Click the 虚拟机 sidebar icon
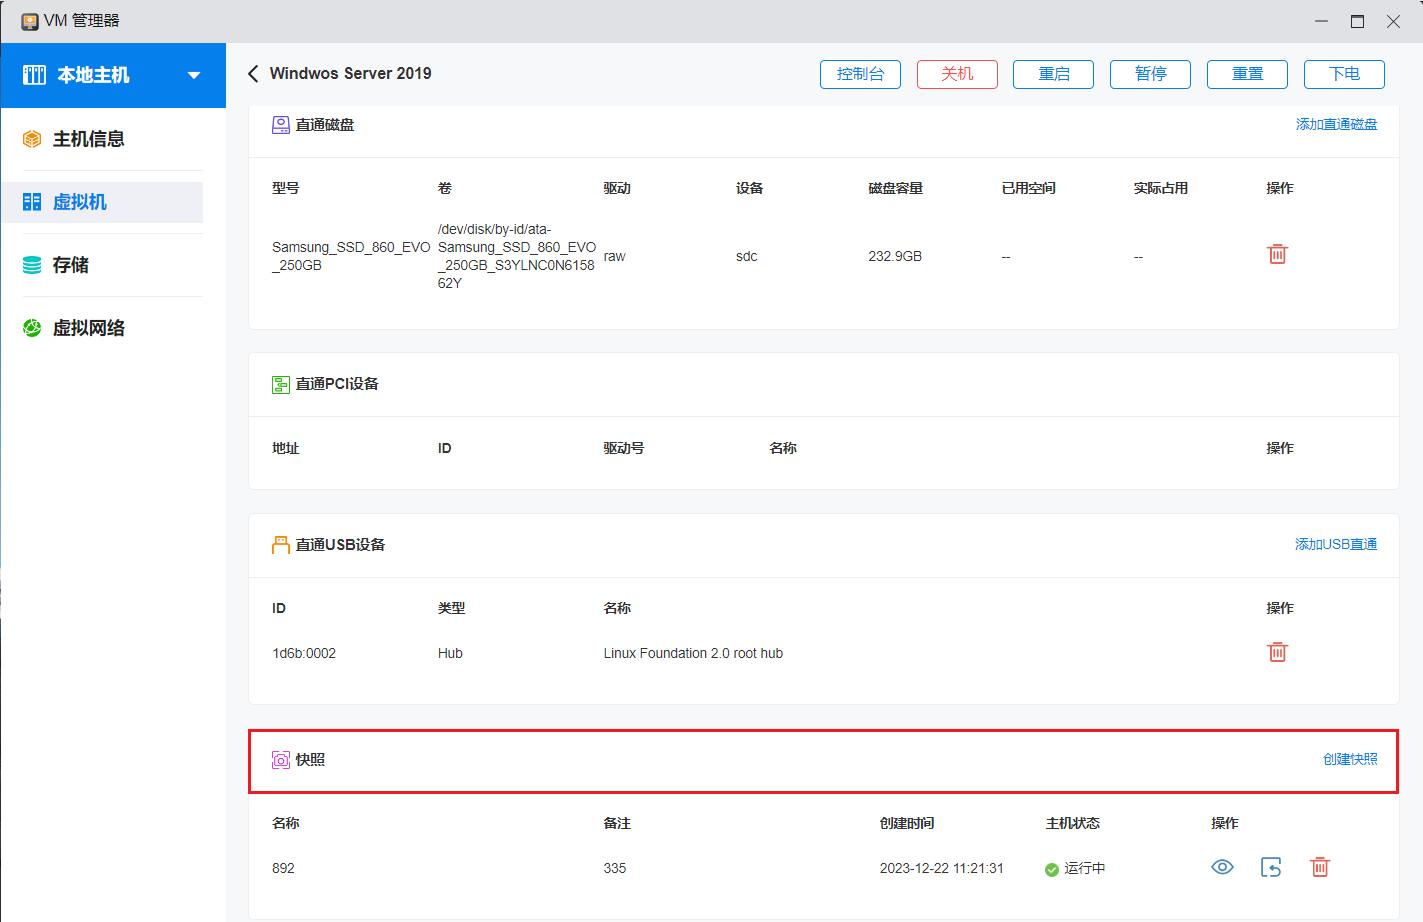The width and height of the screenshot is (1423, 922). click(x=33, y=202)
